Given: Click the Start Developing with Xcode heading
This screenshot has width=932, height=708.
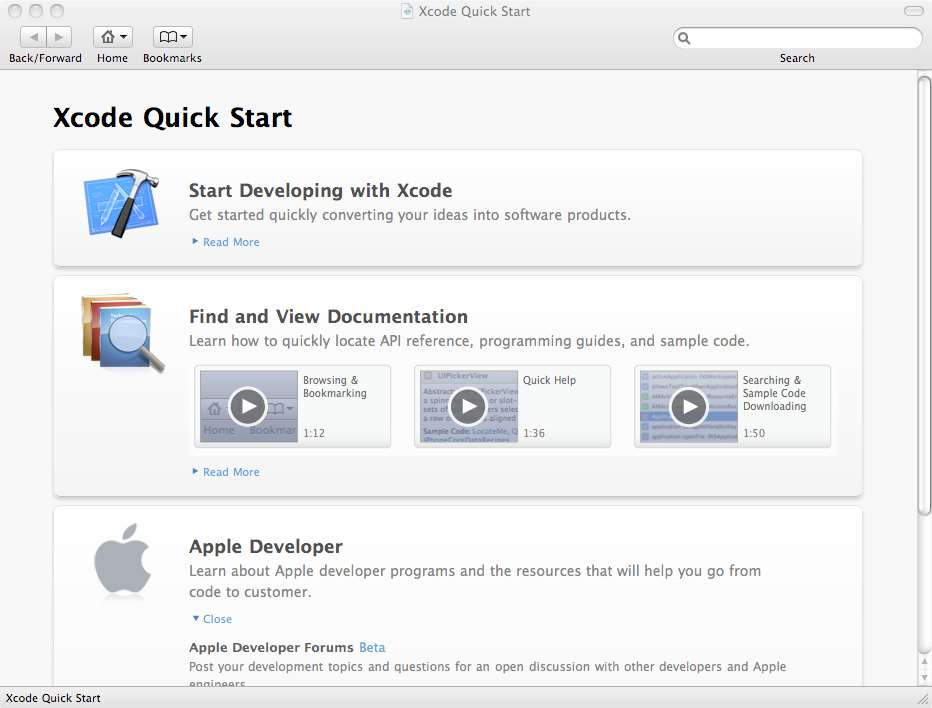Looking at the screenshot, I should (x=320, y=190).
